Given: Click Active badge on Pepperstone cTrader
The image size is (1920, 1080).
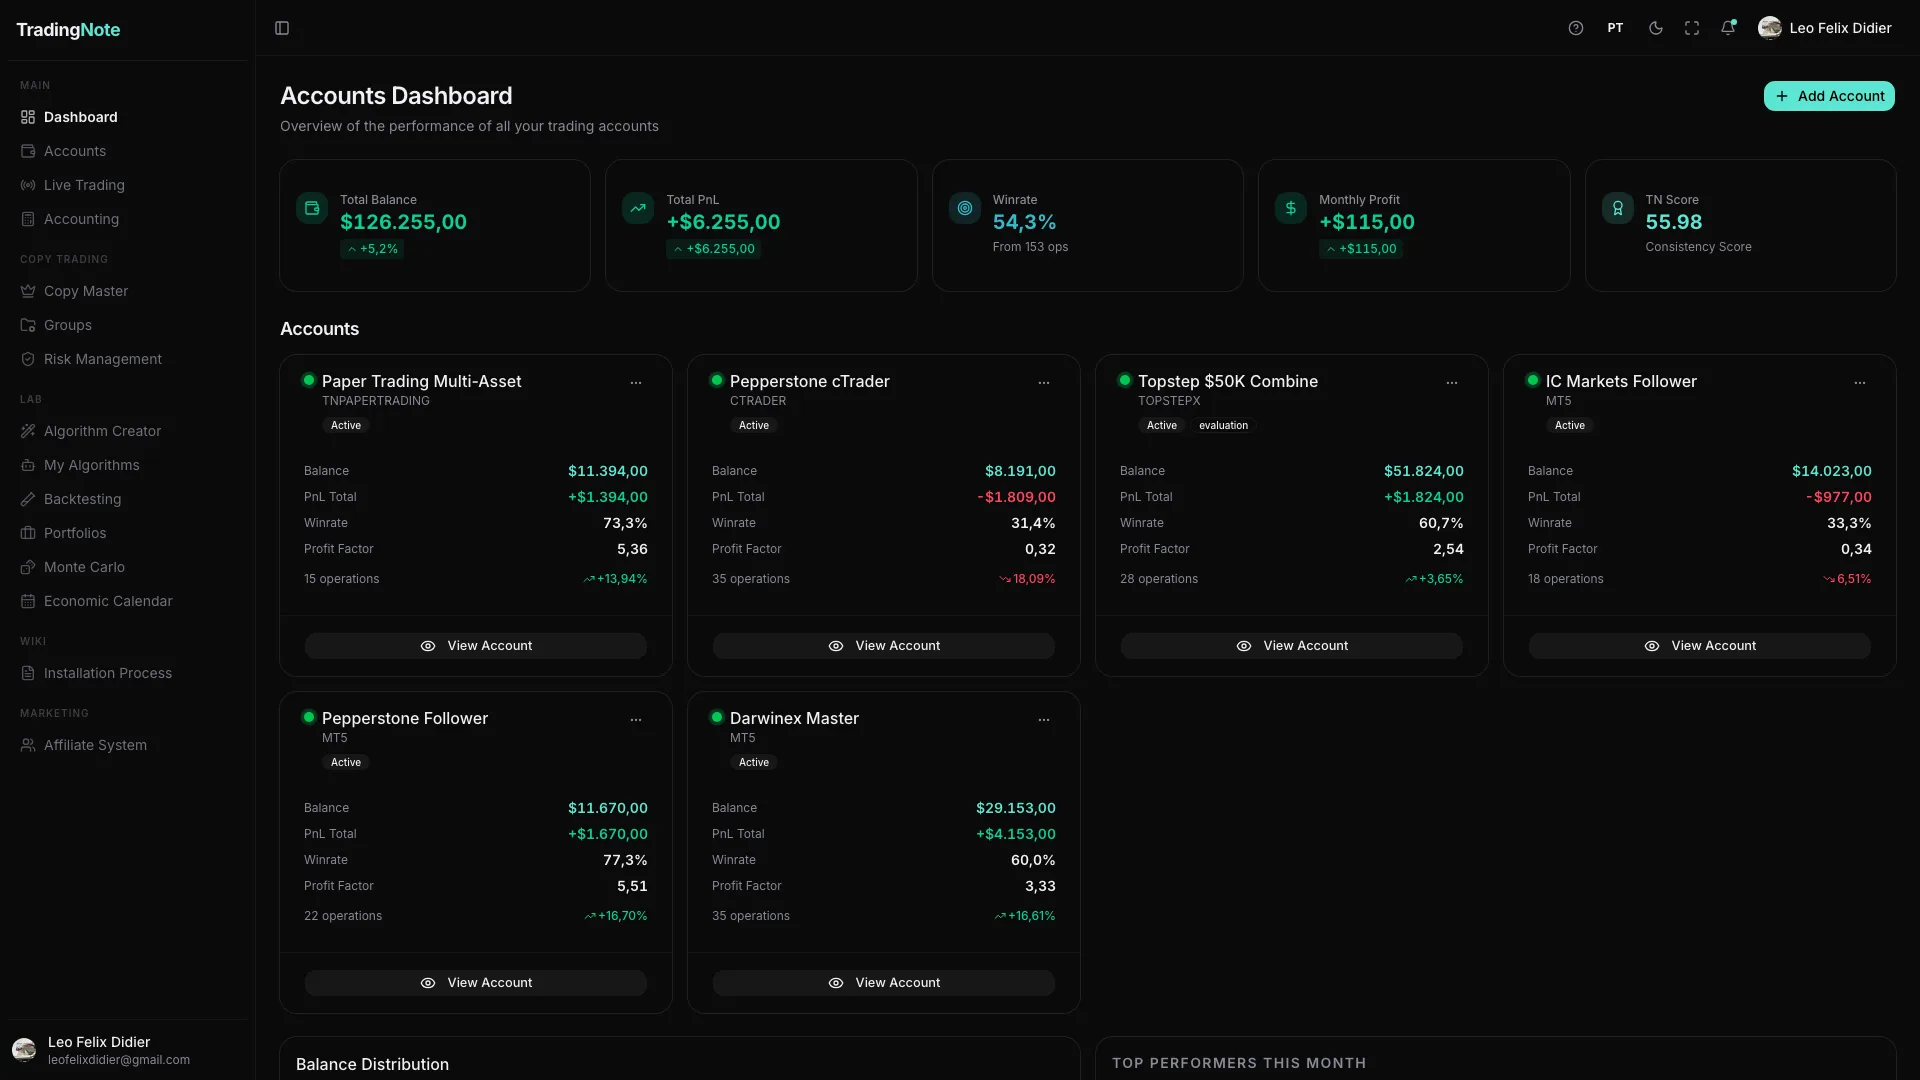Looking at the screenshot, I should (754, 425).
